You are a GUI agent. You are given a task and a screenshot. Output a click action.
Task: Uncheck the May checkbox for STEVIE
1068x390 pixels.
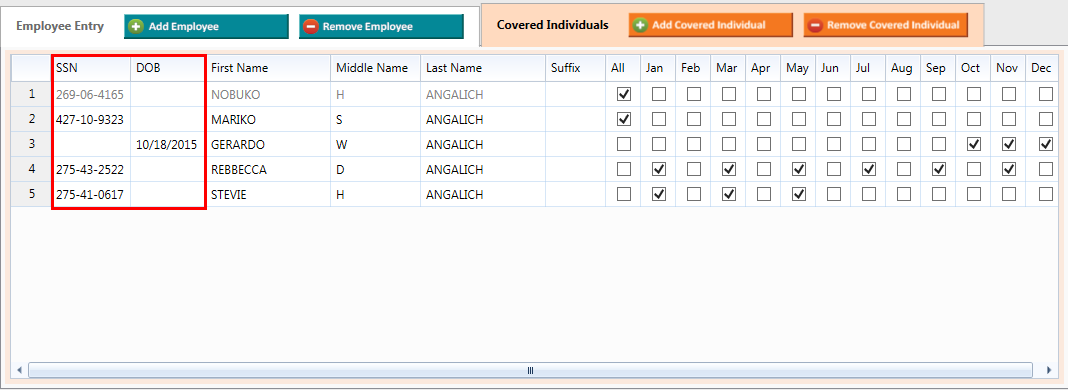pos(799,195)
